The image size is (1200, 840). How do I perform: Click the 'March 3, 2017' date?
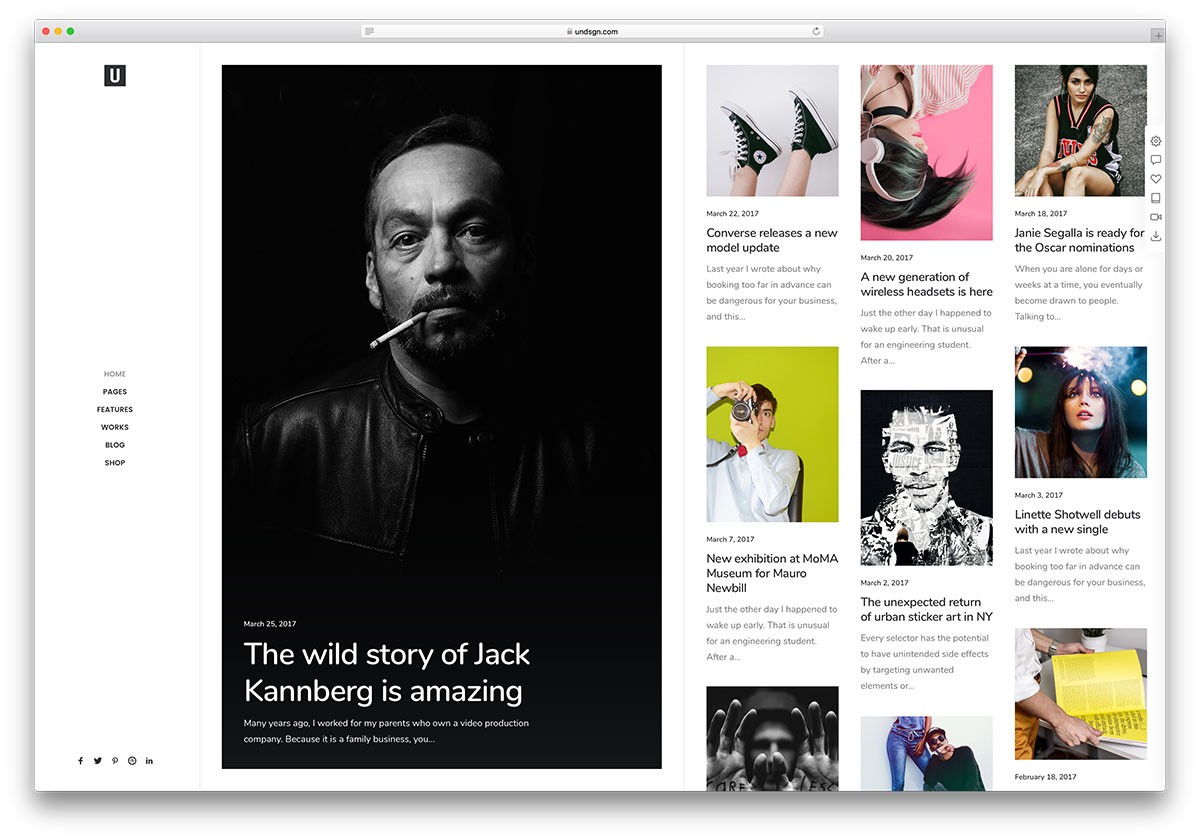(x=1039, y=496)
